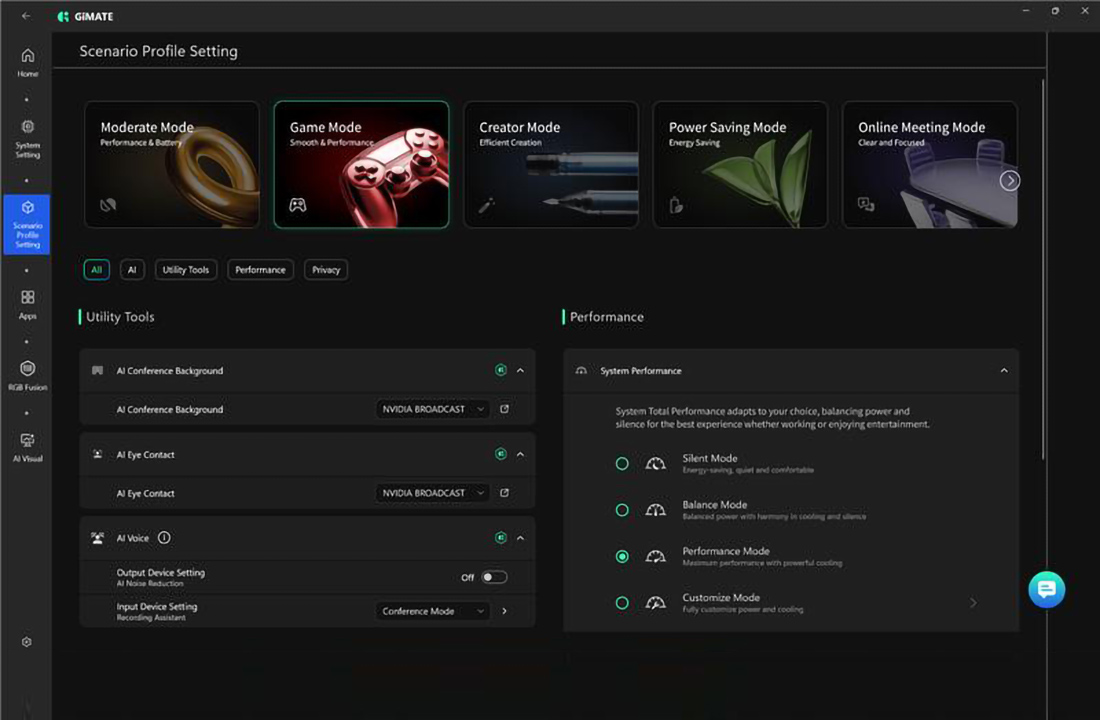Open the Apps sidebar icon
1100x720 pixels.
click(27, 305)
